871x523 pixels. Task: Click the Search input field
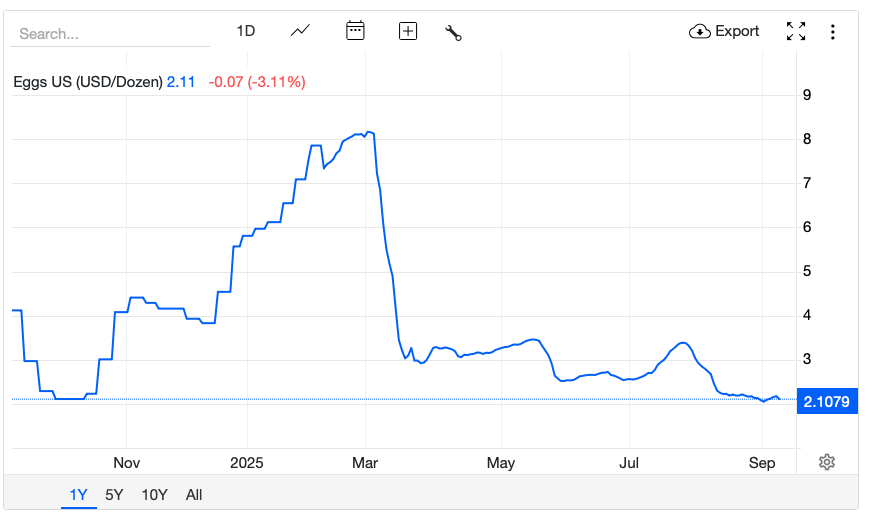click(110, 33)
